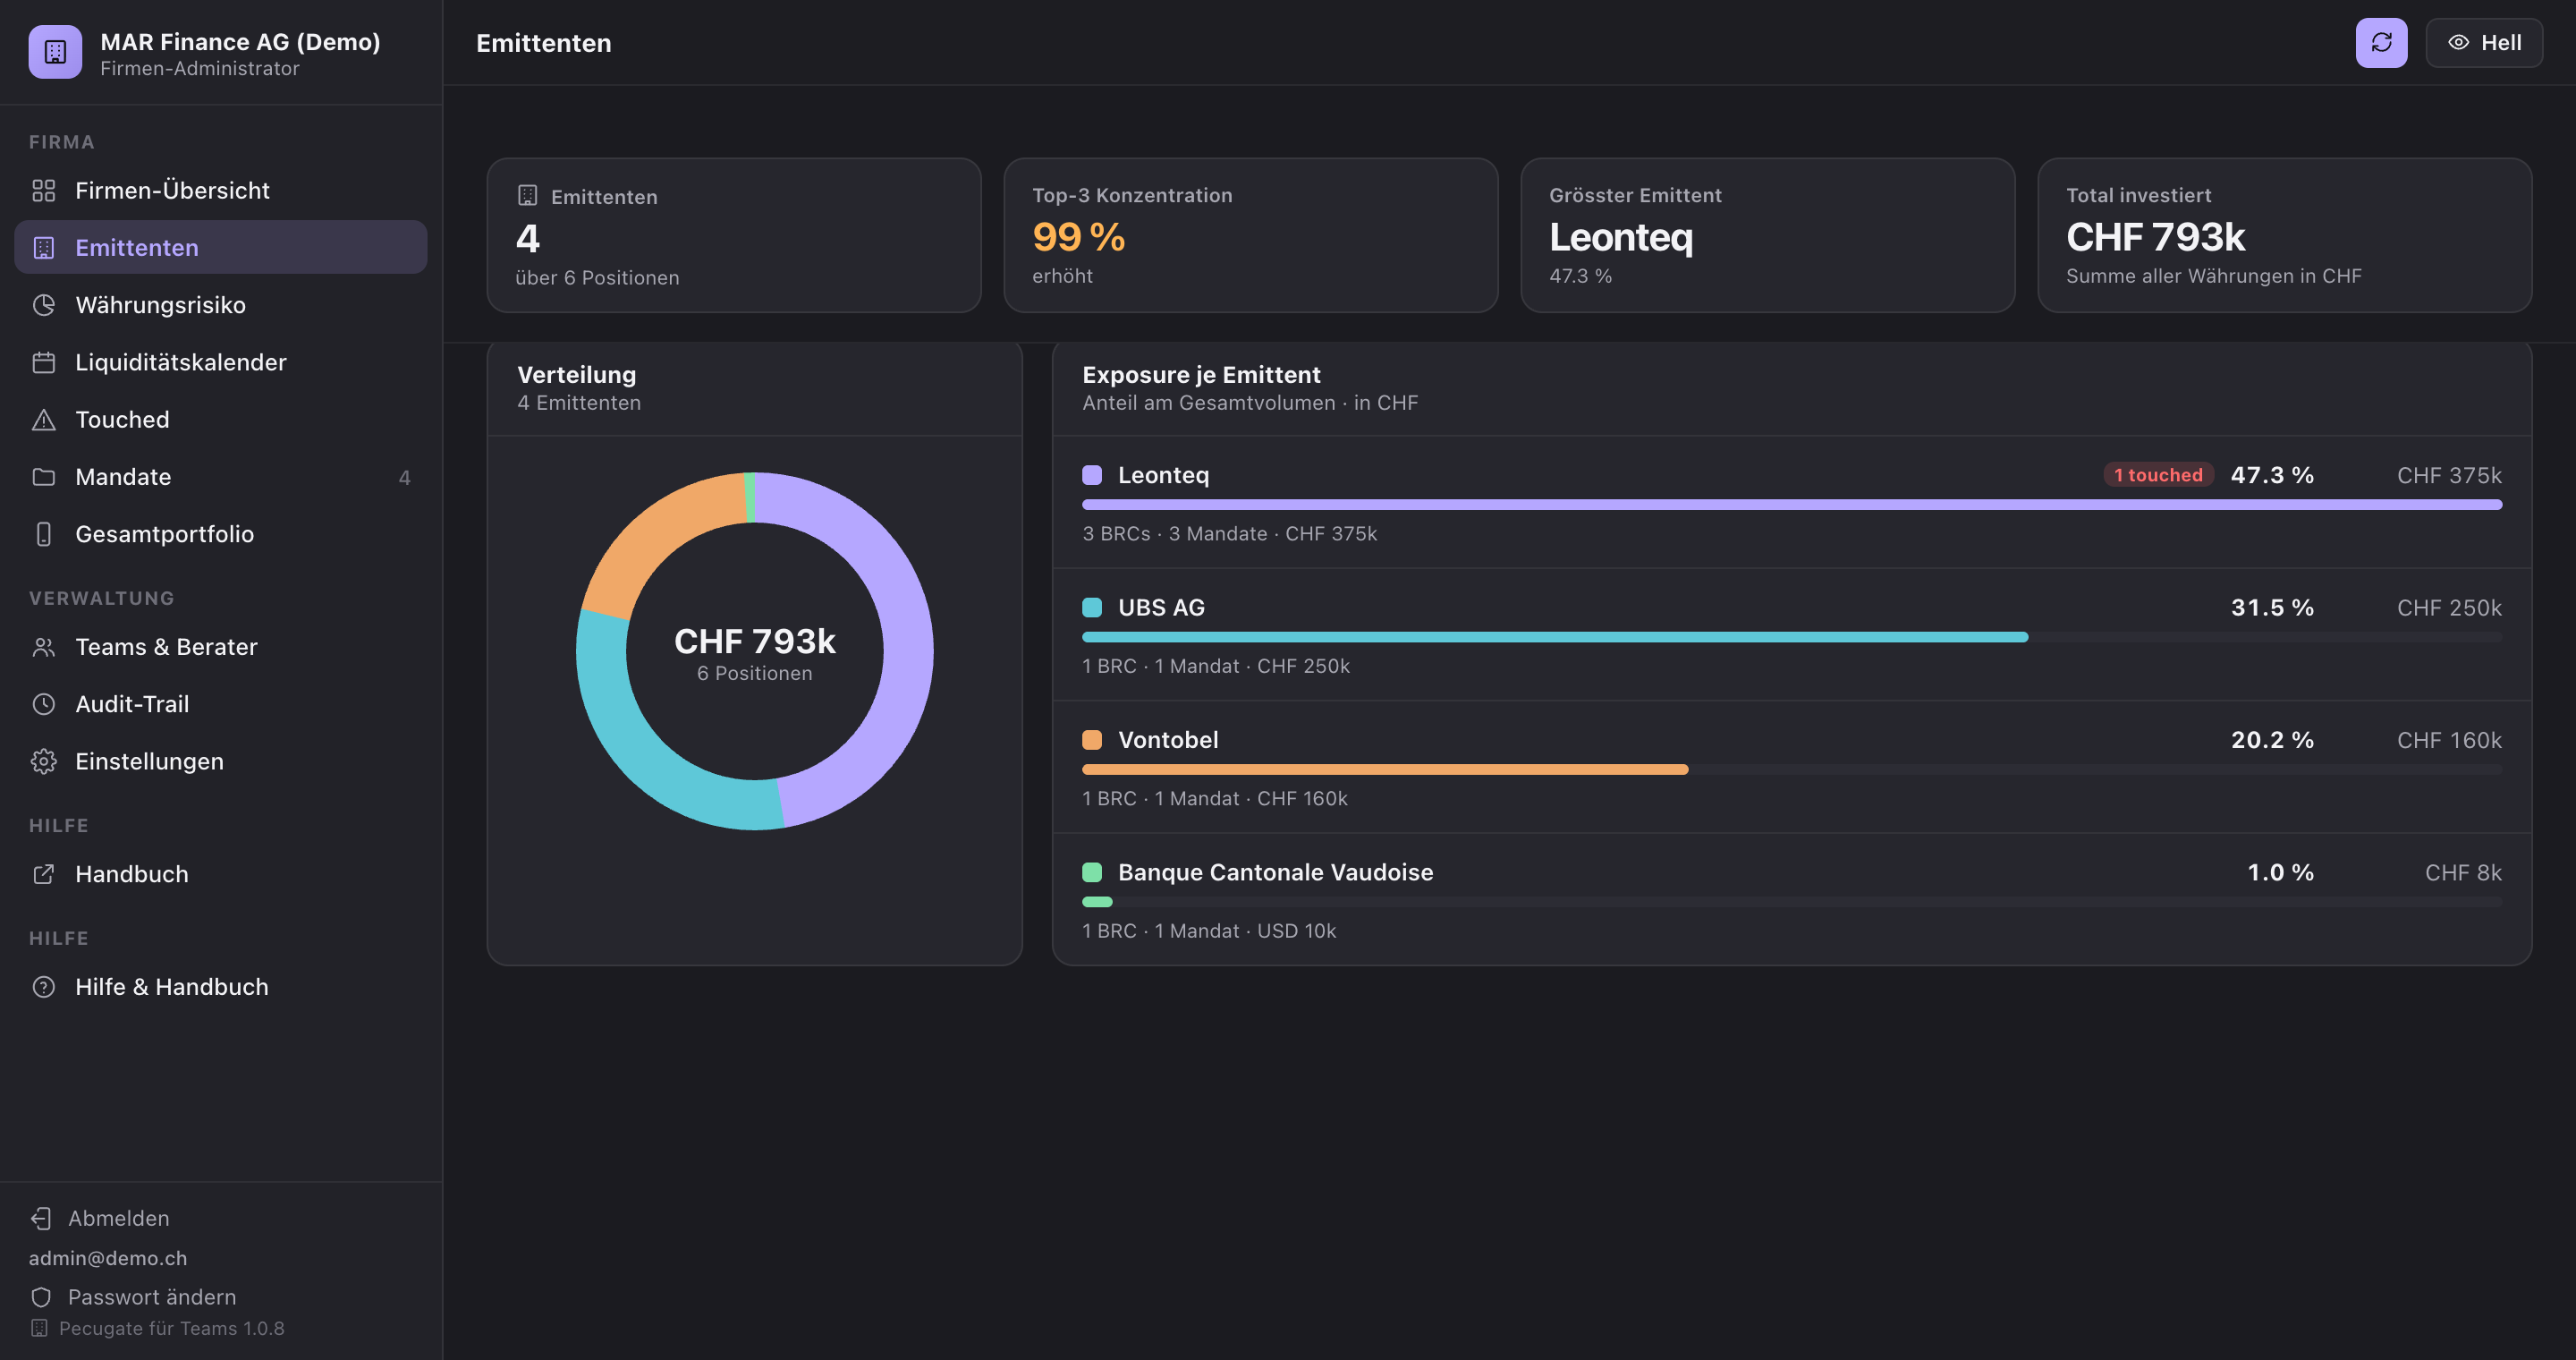Click the Währungsrisiko pie chart icon
The width and height of the screenshot is (2576, 1360).
44,305
